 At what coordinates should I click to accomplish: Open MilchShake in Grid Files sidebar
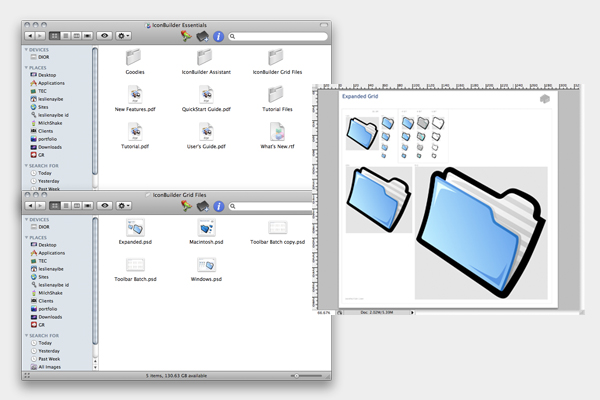pyautogui.click(x=46, y=293)
